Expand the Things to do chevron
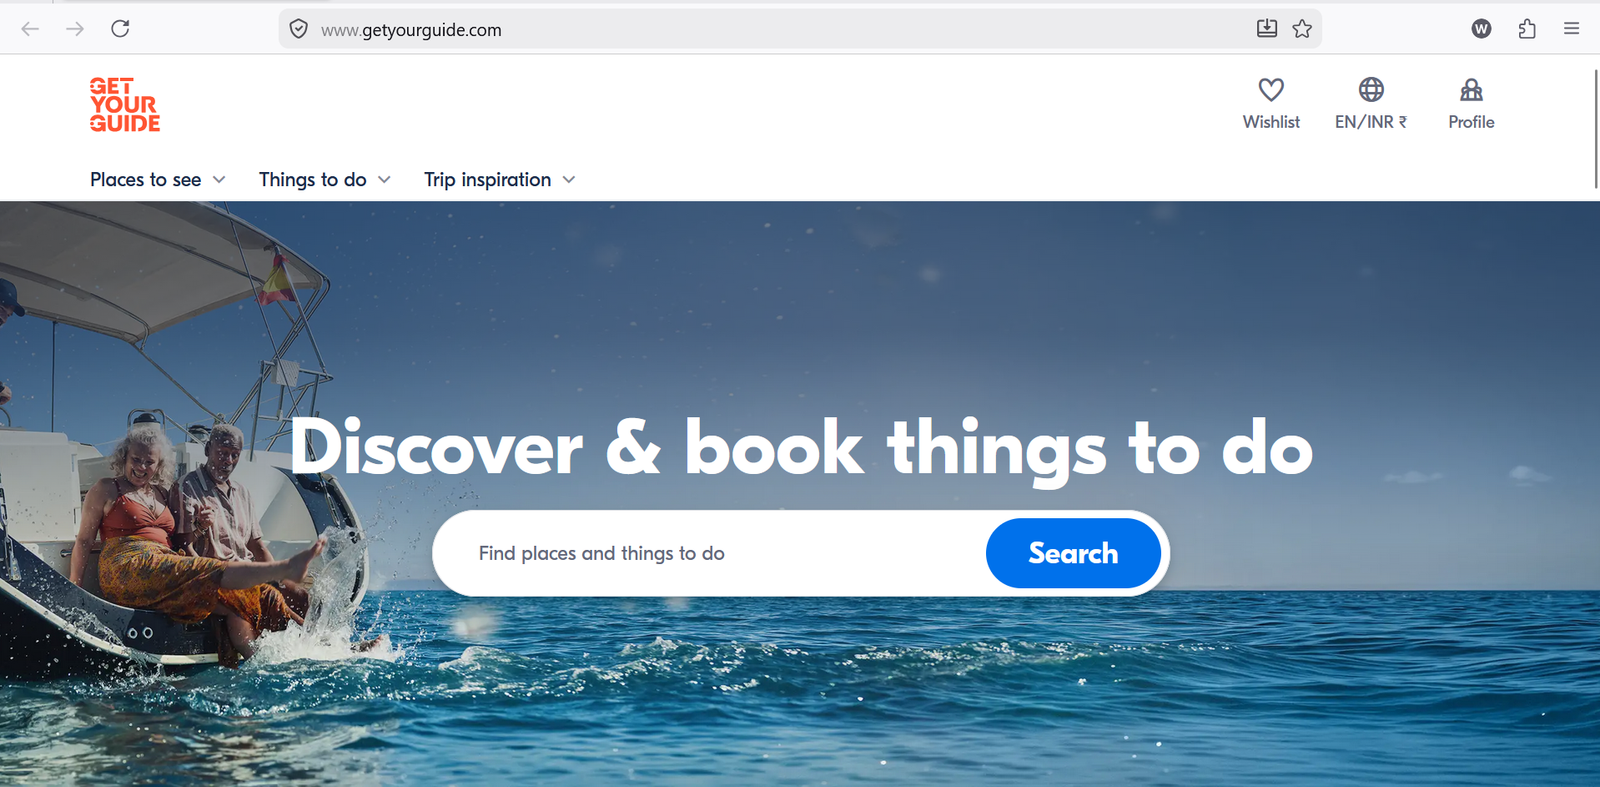This screenshot has width=1600, height=787. tap(384, 180)
